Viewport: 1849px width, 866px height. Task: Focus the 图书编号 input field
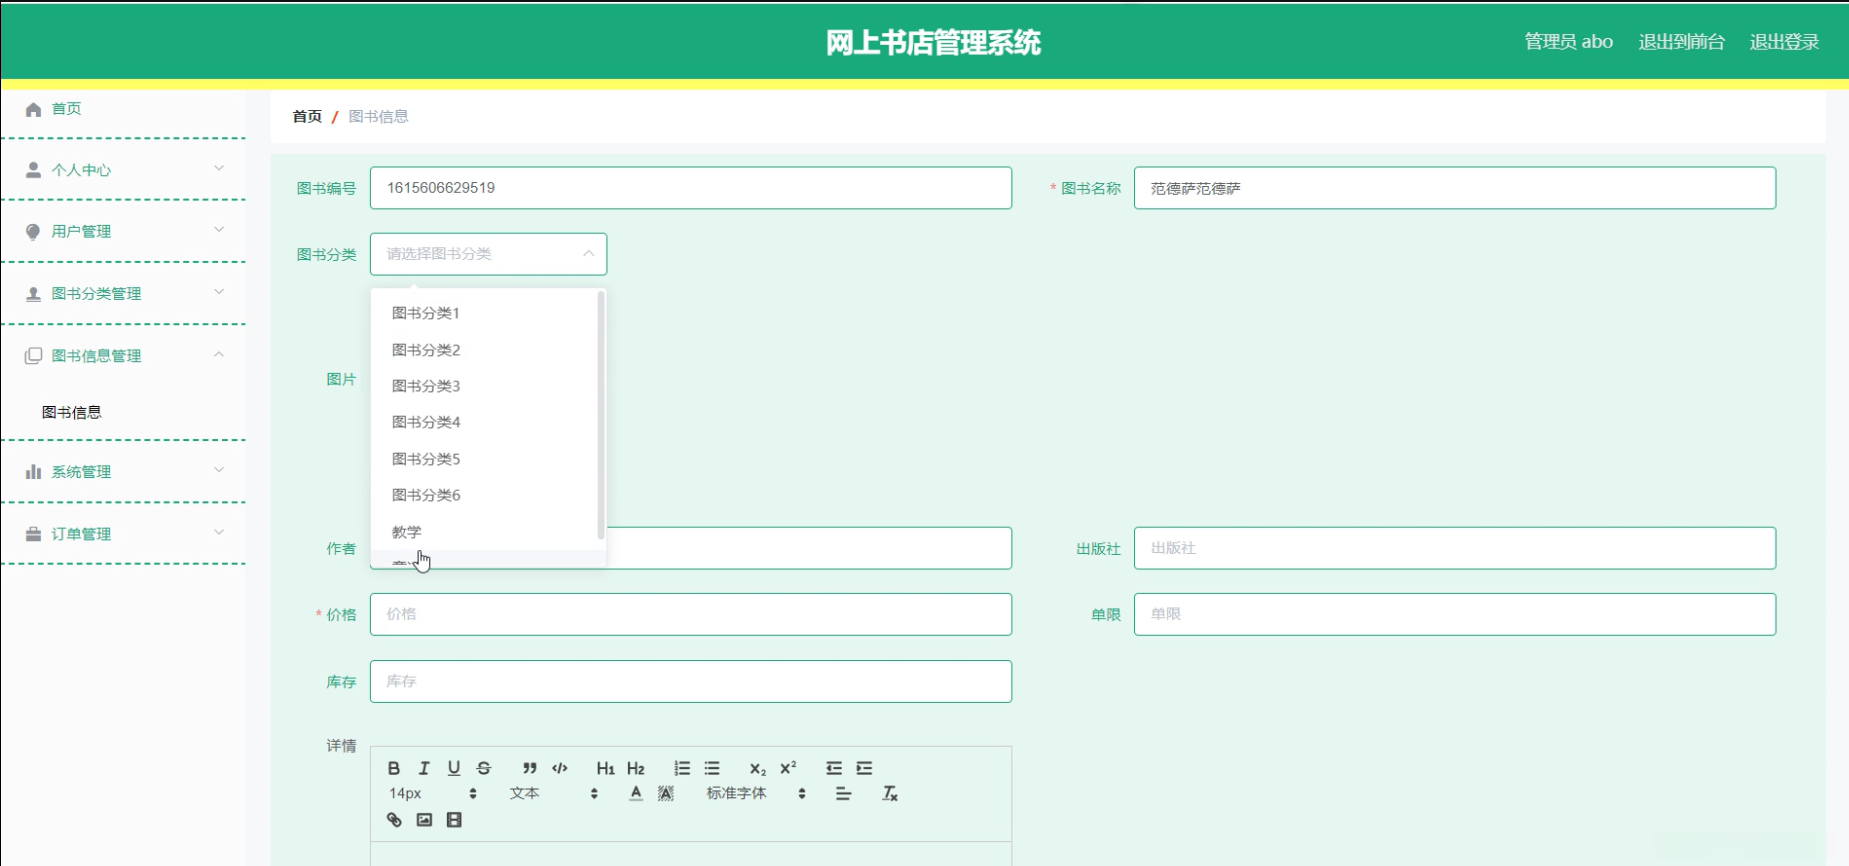(691, 188)
